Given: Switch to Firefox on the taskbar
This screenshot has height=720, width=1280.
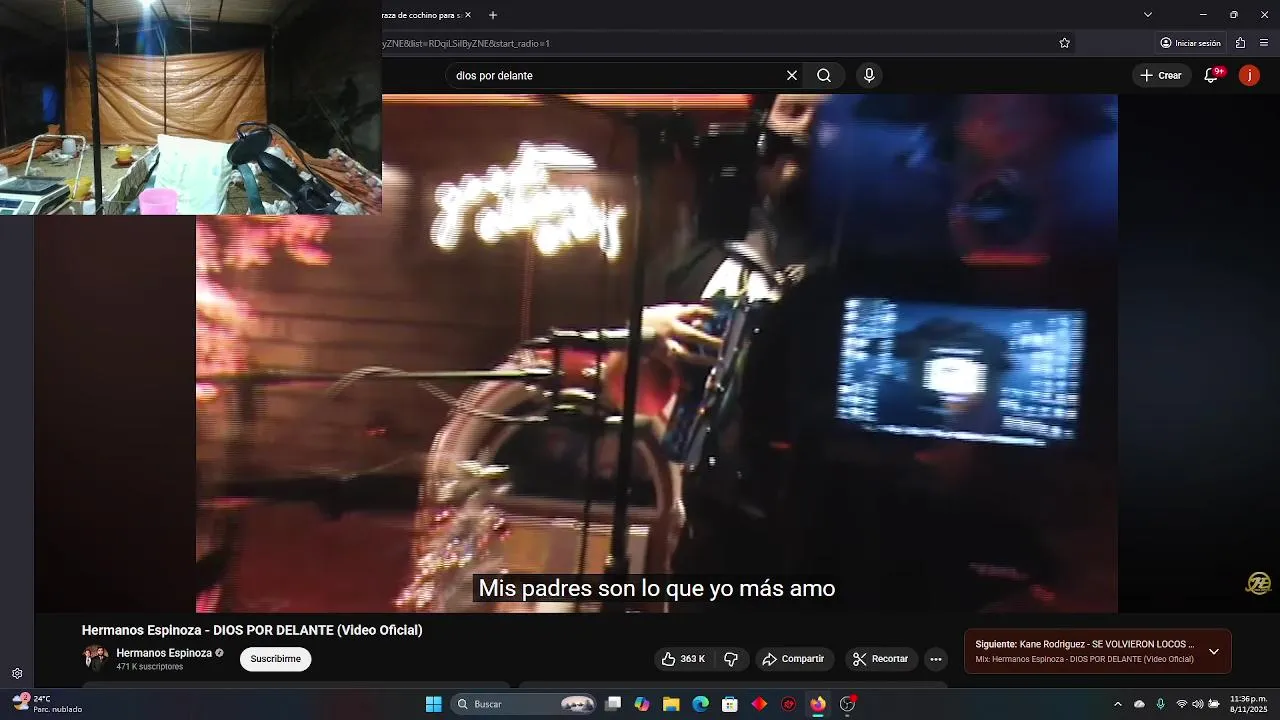Looking at the screenshot, I should pyautogui.click(x=818, y=704).
